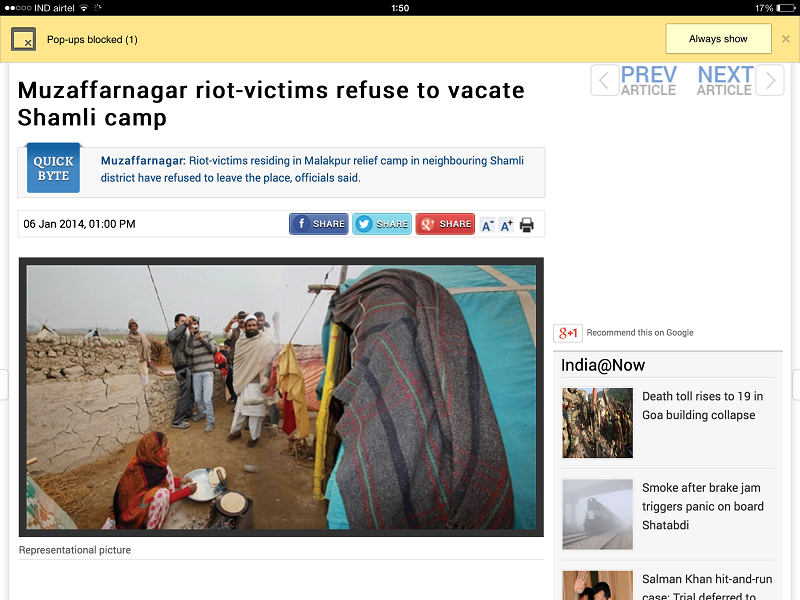
Task: Open Goa building collapse thumbnail
Action: pos(597,423)
